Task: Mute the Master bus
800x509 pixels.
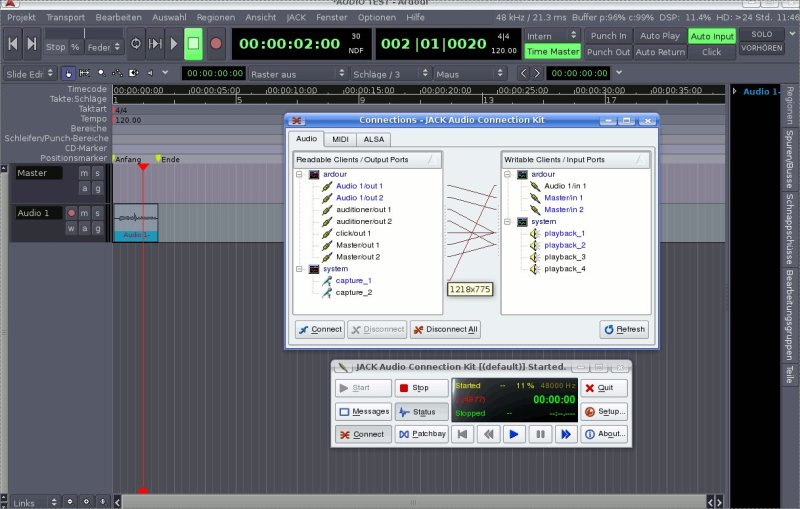Action: 85,173
